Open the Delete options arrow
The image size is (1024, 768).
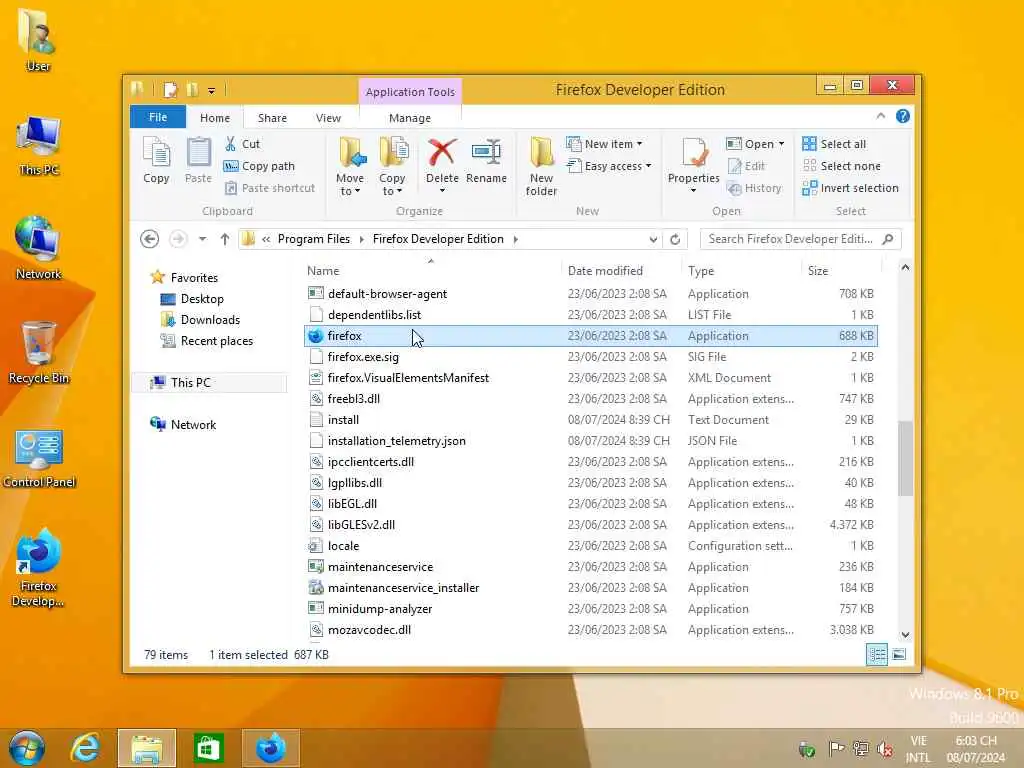point(442,191)
